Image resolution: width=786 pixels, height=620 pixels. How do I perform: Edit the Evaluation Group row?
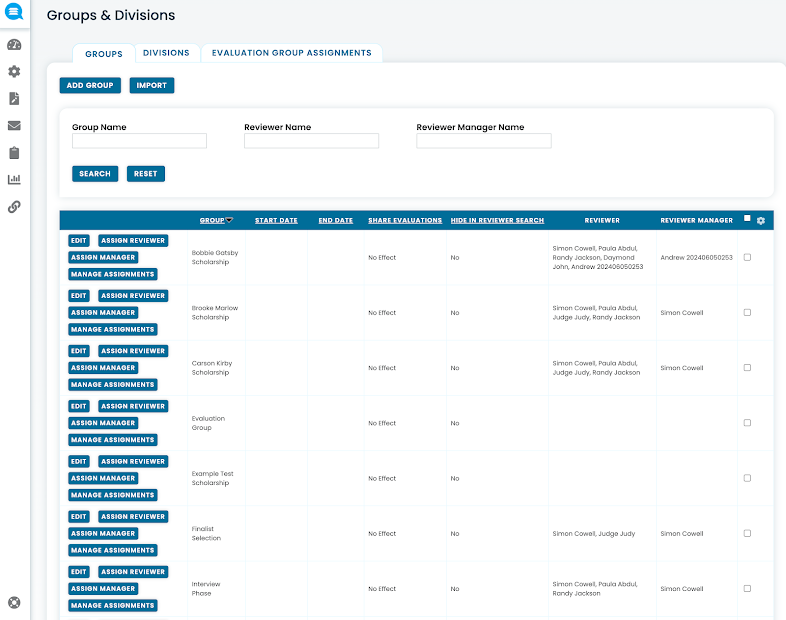pos(79,406)
